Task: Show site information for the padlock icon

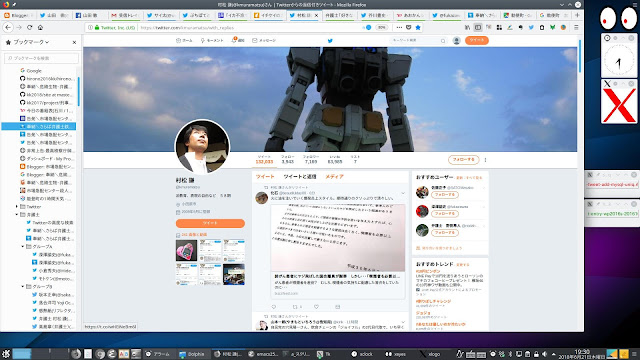Action: (x=97, y=27)
